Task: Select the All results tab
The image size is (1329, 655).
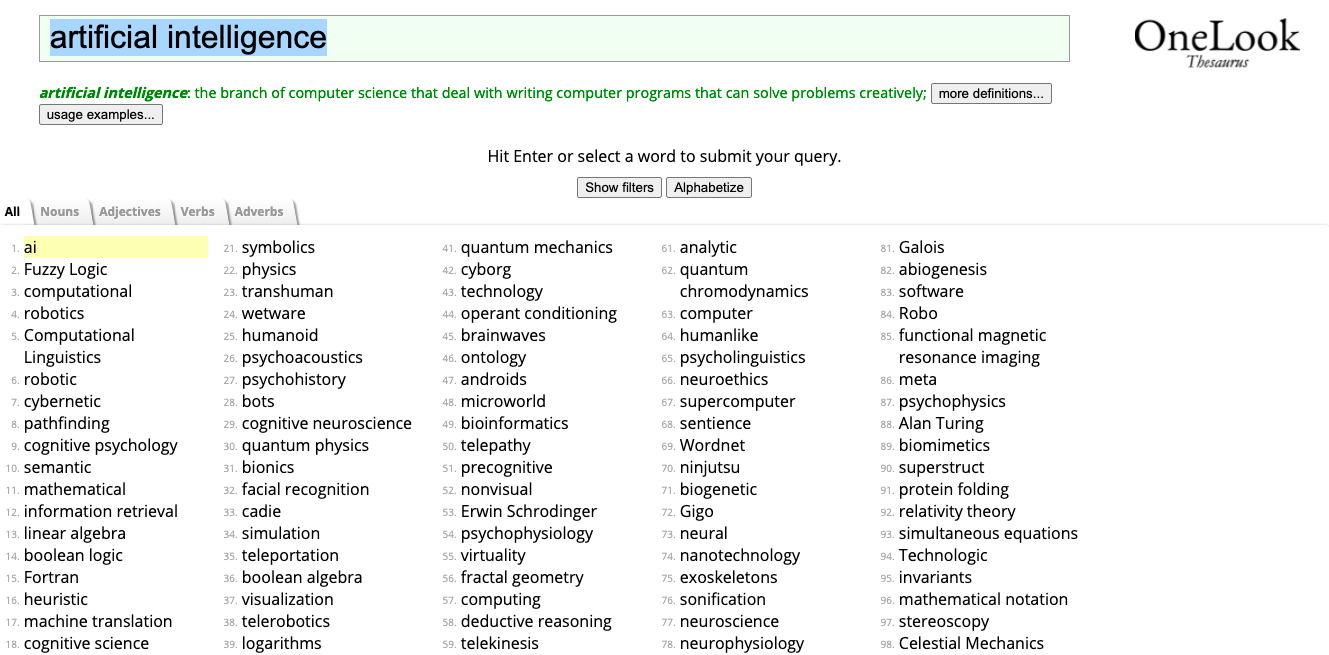Action: [x=12, y=211]
